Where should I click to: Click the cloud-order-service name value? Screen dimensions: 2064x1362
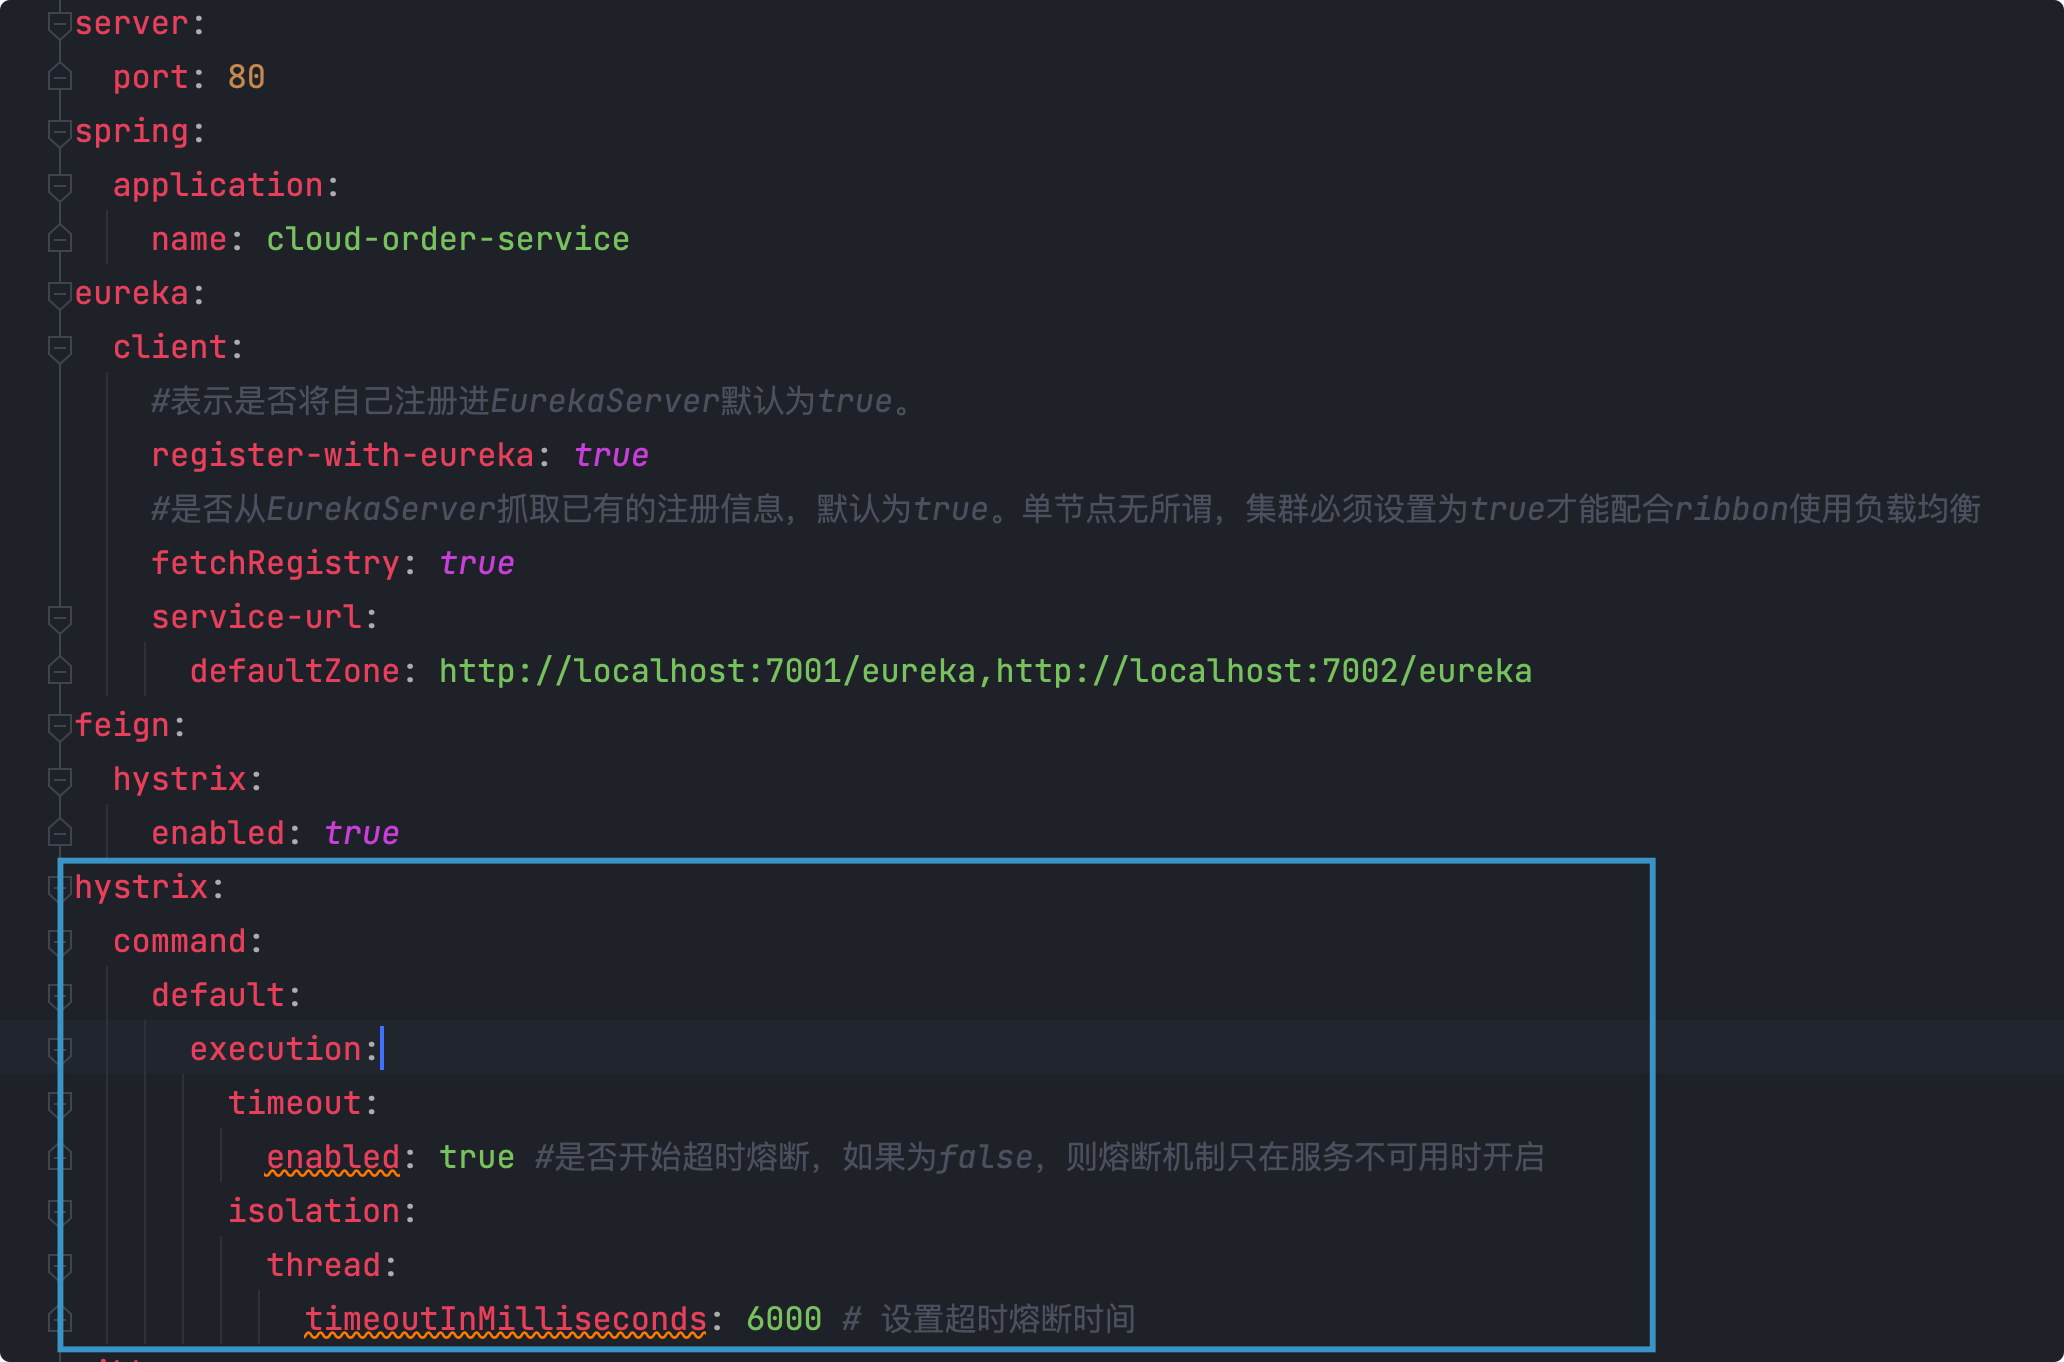click(x=447, y=239)
